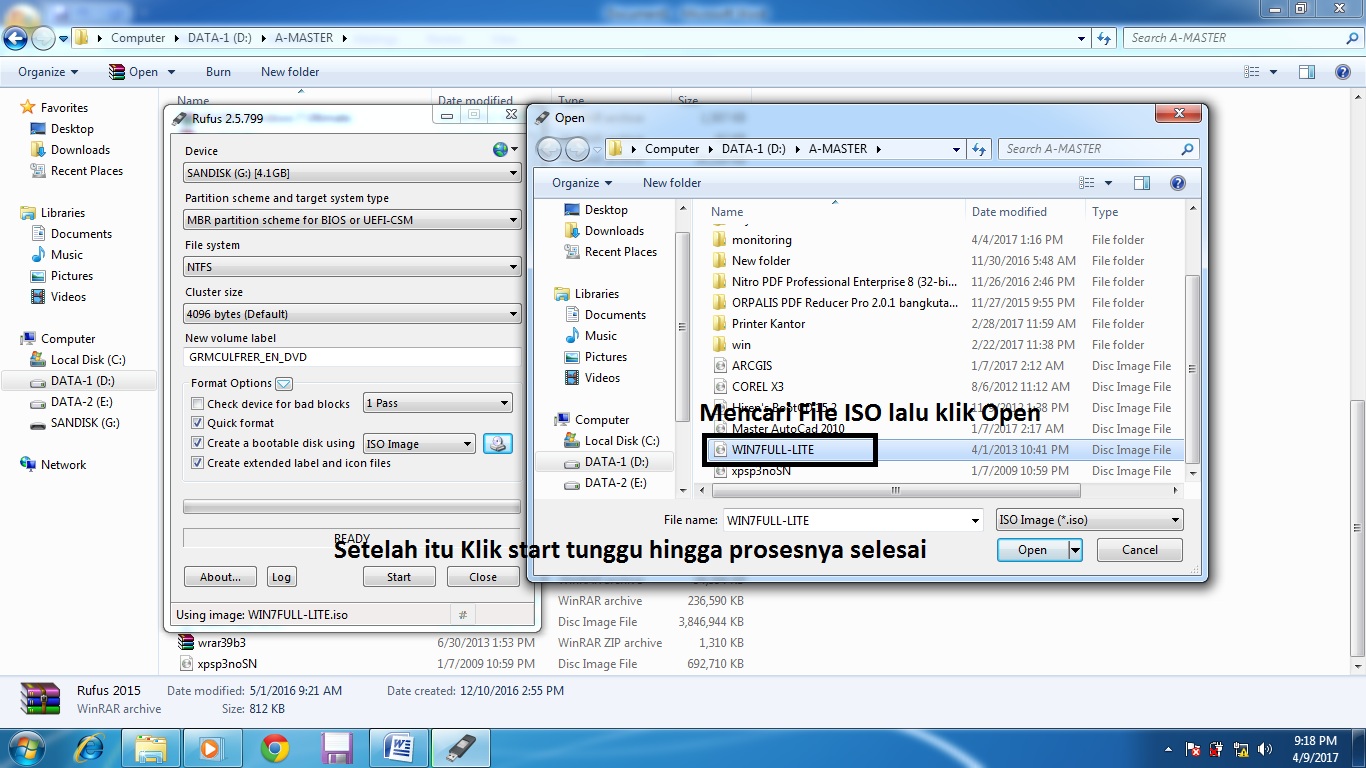Click the Forward arrow in the Open dialog

tap(577, 149)
